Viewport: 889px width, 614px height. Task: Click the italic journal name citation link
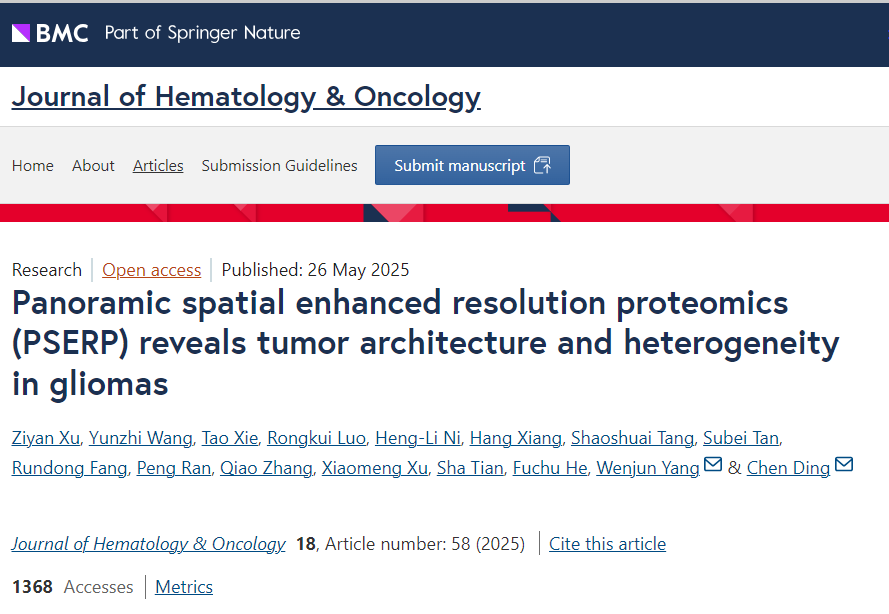click(148, 544)
